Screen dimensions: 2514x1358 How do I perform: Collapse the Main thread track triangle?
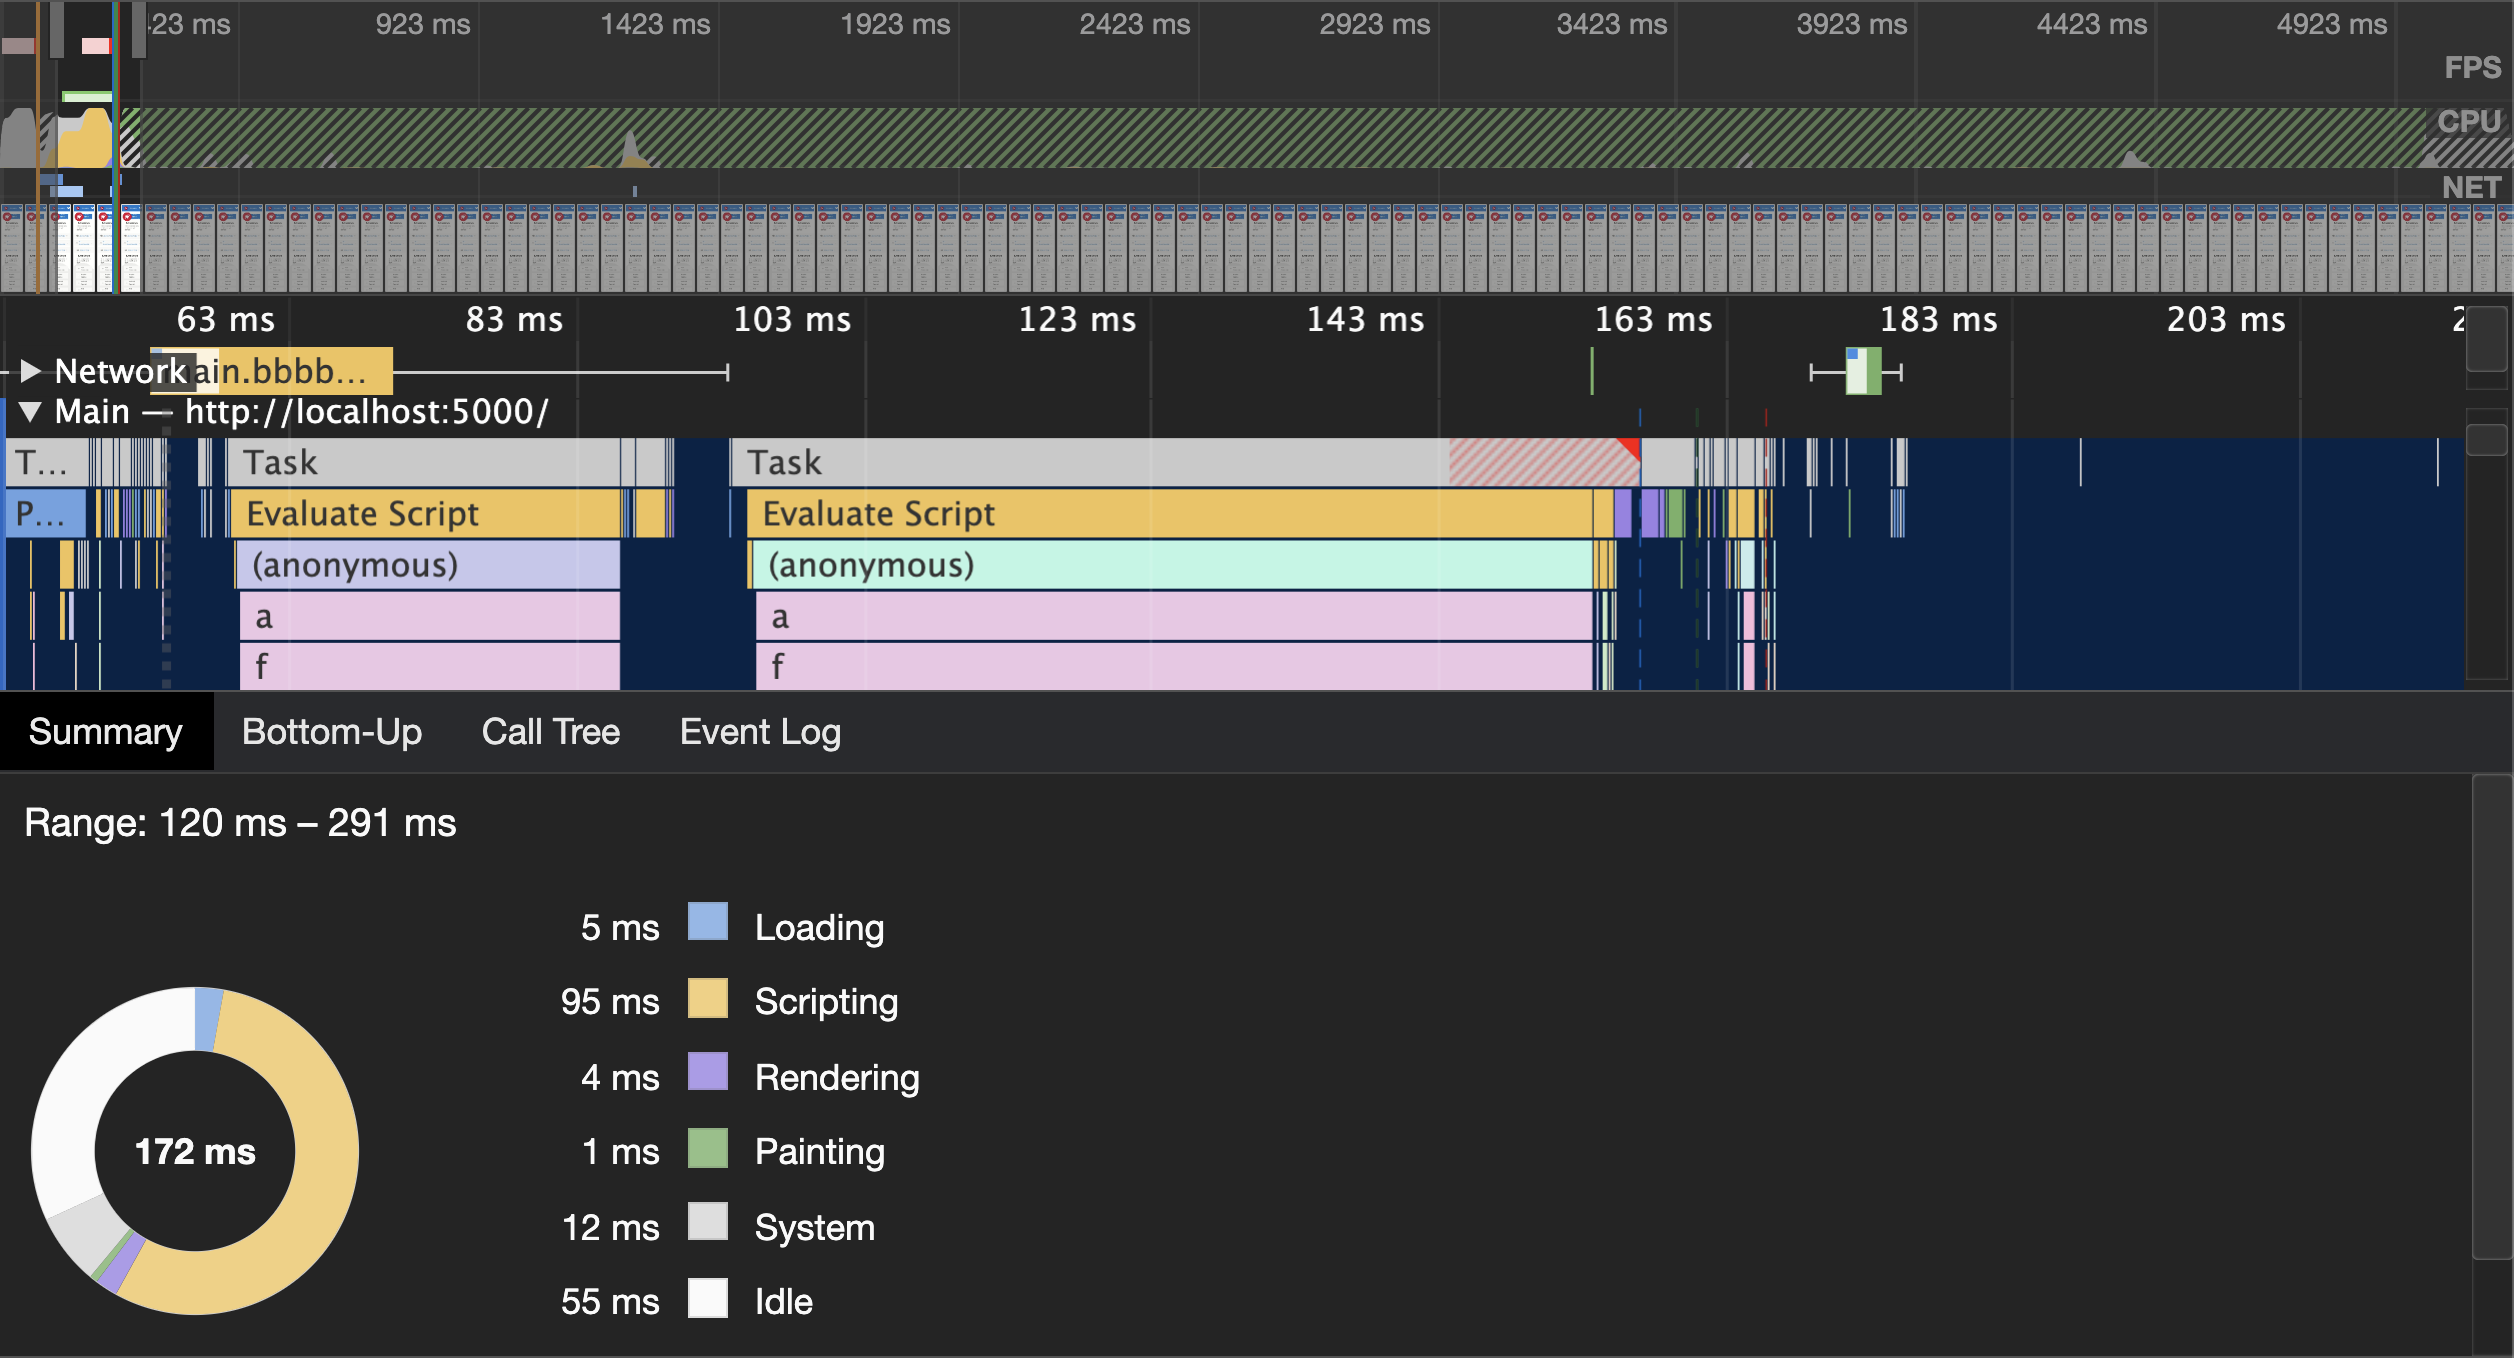click(x=30, y=412)
